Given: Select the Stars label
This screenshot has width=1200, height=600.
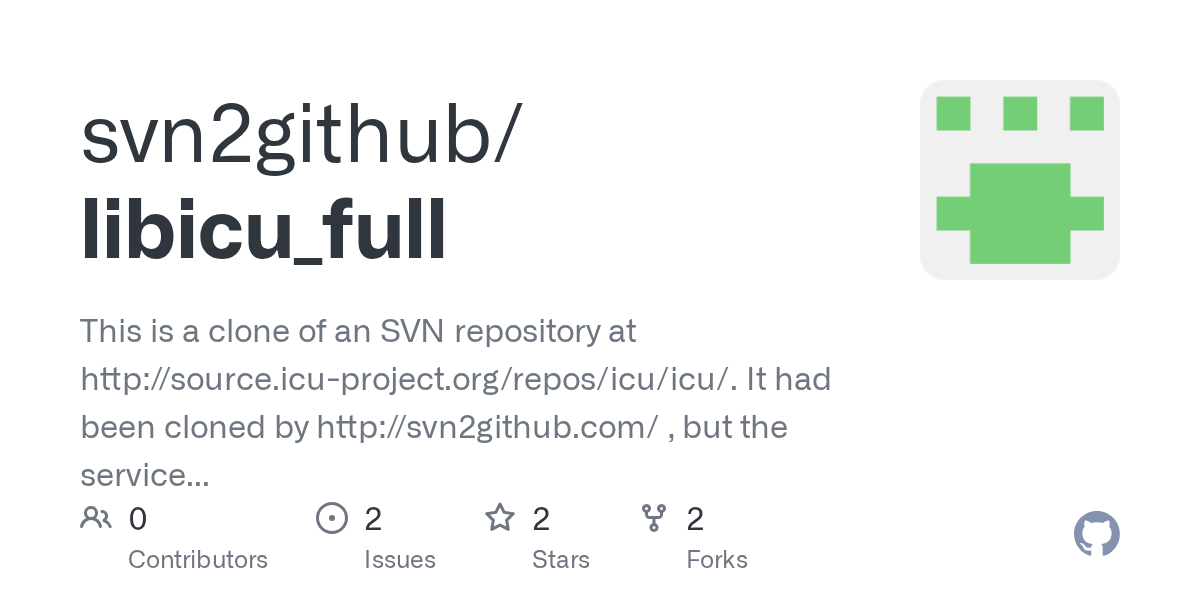Looking at the screenshot, I should point(561,559).
